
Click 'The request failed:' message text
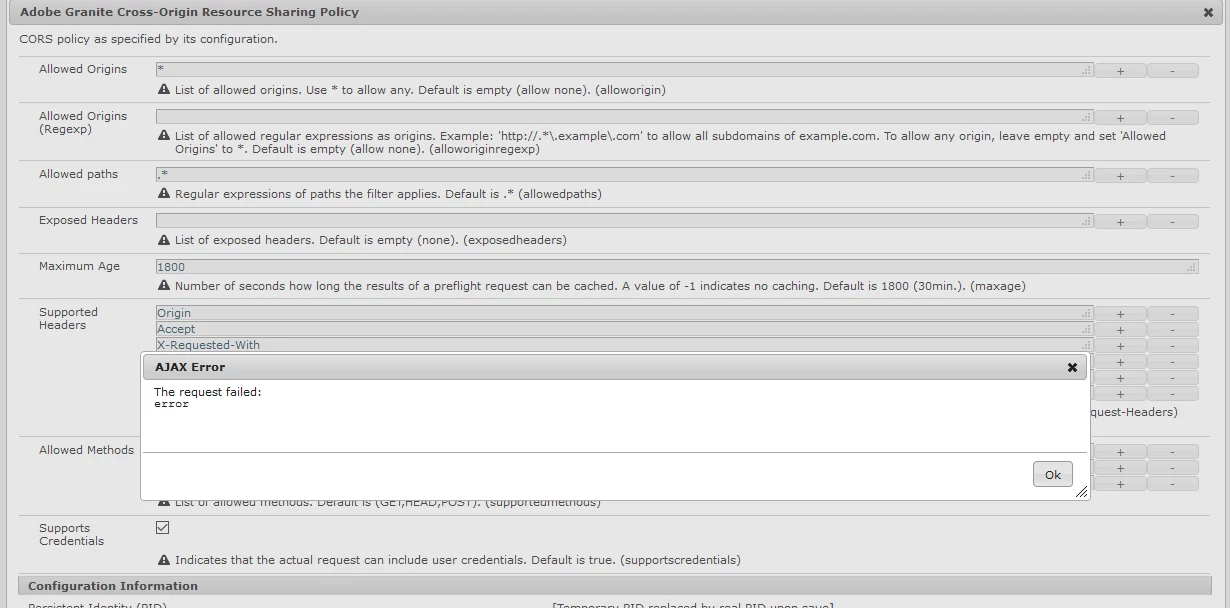pyautogui.click(x=208, y=392)
